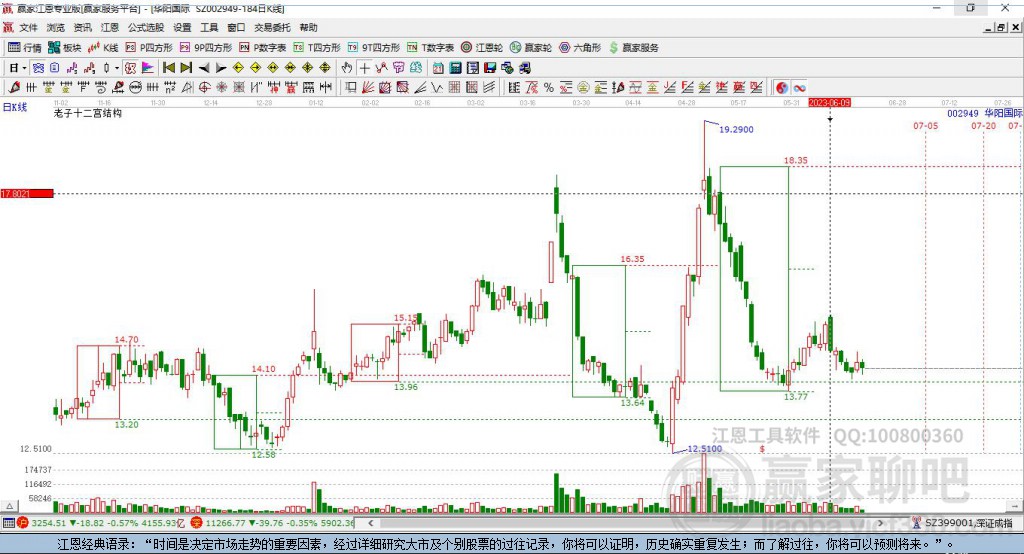Click the triangle ruler tool icon
Image resolution: width=1024 pixels, height=554 pixels.
(x=186, y=88)
